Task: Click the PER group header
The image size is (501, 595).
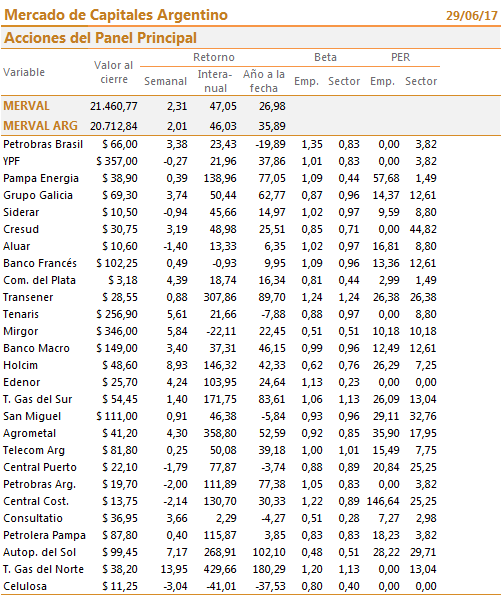Action: (400, 57)
